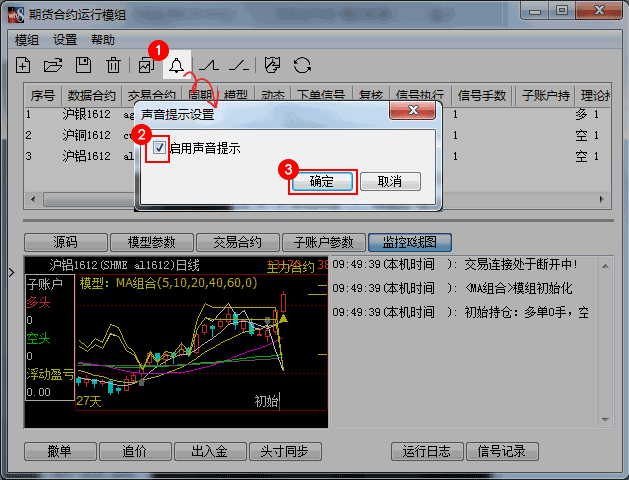
Task: Click the save disk toolbar icon
Action: pyautogui.click(x=84, y=66)
